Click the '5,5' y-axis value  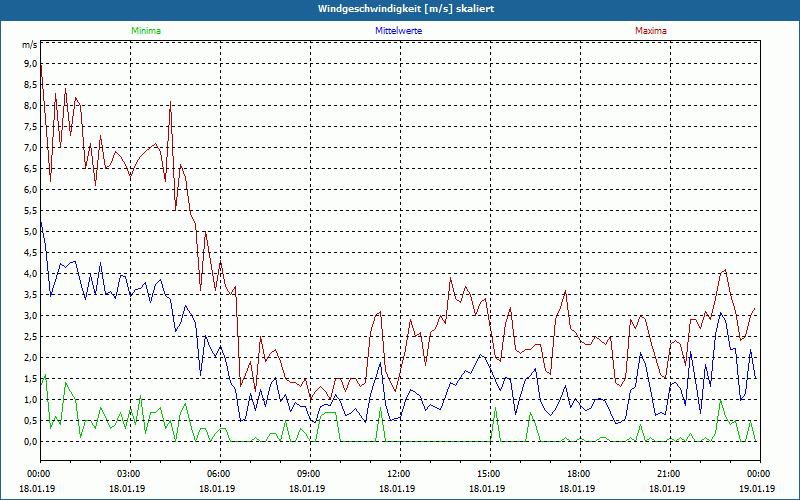pos(31,211)
